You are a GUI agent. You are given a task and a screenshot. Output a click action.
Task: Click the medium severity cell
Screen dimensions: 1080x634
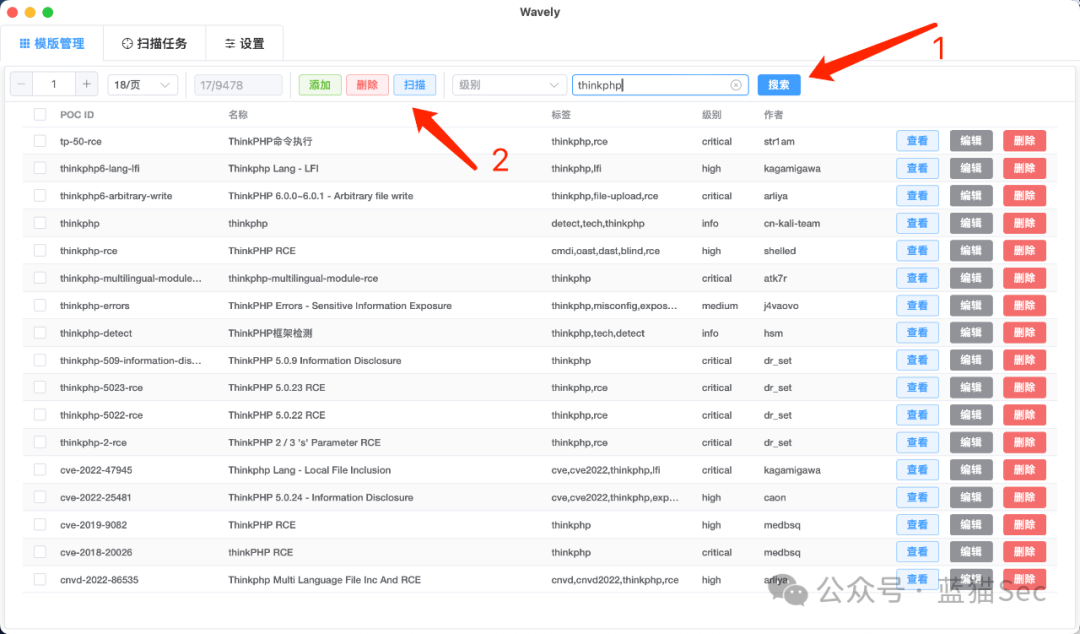point(720,305)
